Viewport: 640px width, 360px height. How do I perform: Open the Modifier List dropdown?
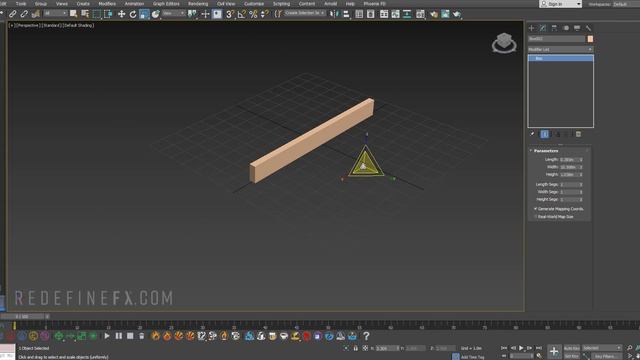point(560,49)
